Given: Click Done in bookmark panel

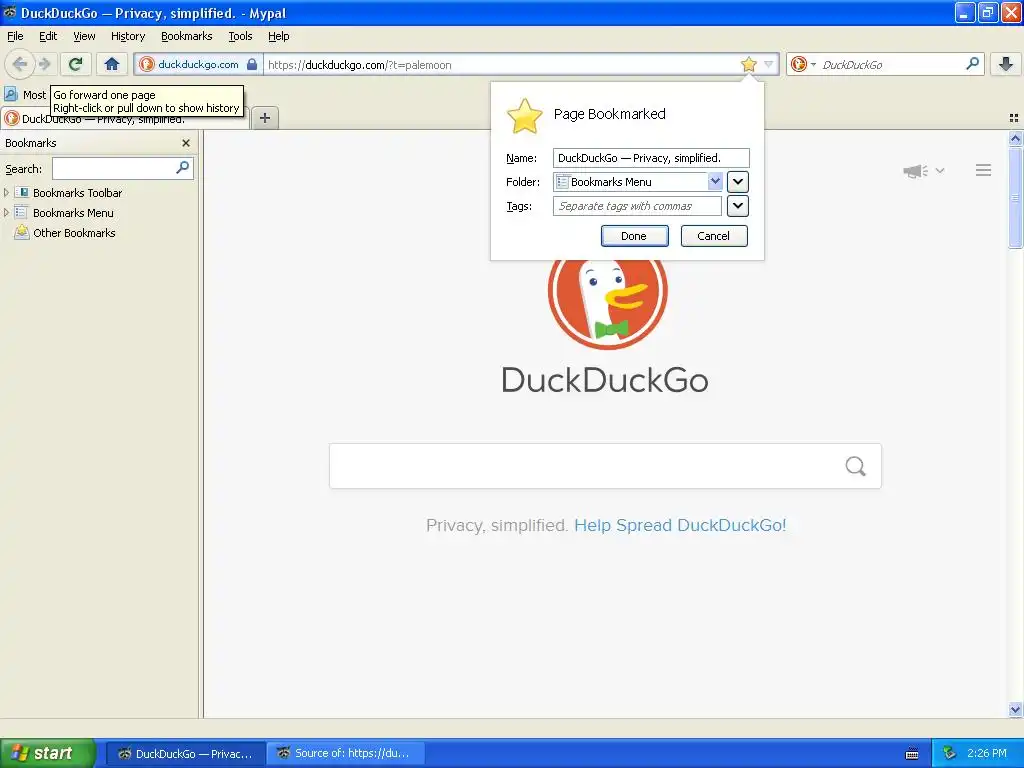Looking at the screenshot, I should click(x=634, y=236).
